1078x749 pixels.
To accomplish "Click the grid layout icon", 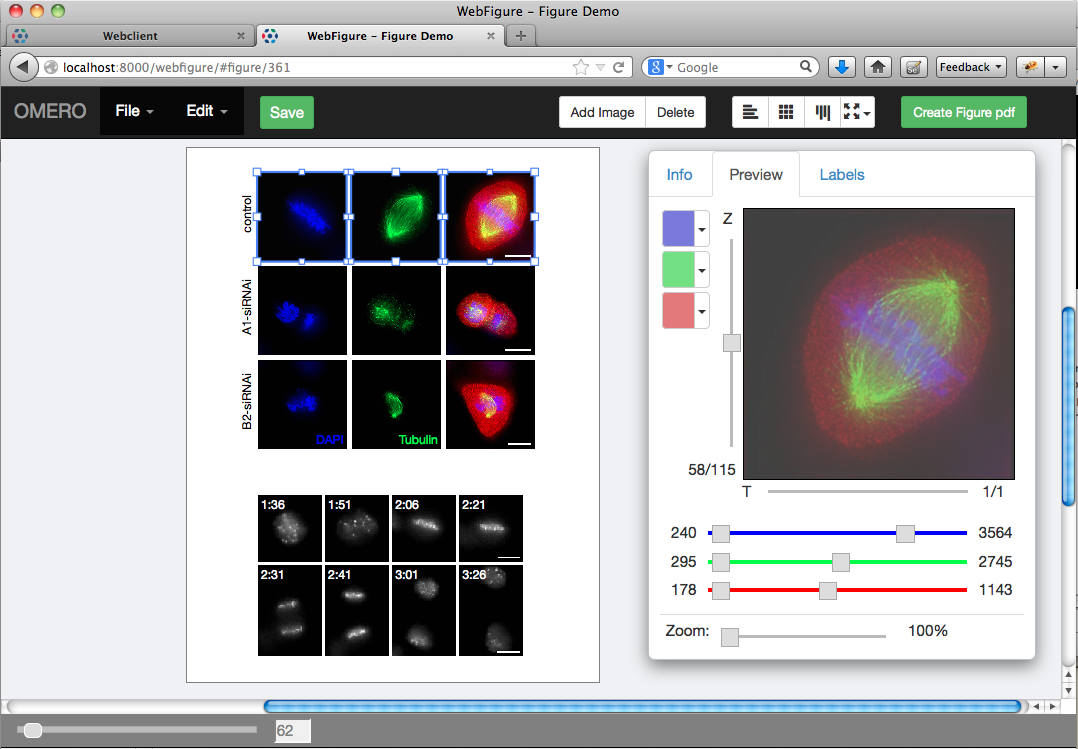I will coord(786,112).
